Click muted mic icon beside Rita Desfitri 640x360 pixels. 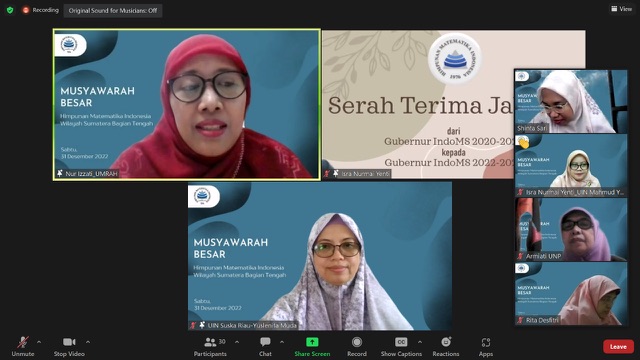click(520, 320)
